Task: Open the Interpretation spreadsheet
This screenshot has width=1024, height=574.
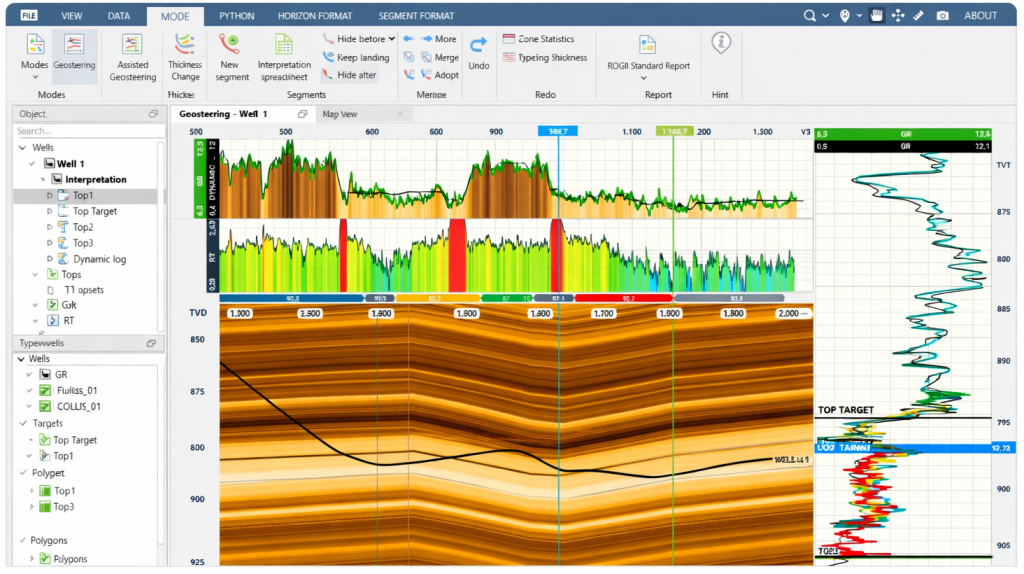Action: (x=284, y=57)
